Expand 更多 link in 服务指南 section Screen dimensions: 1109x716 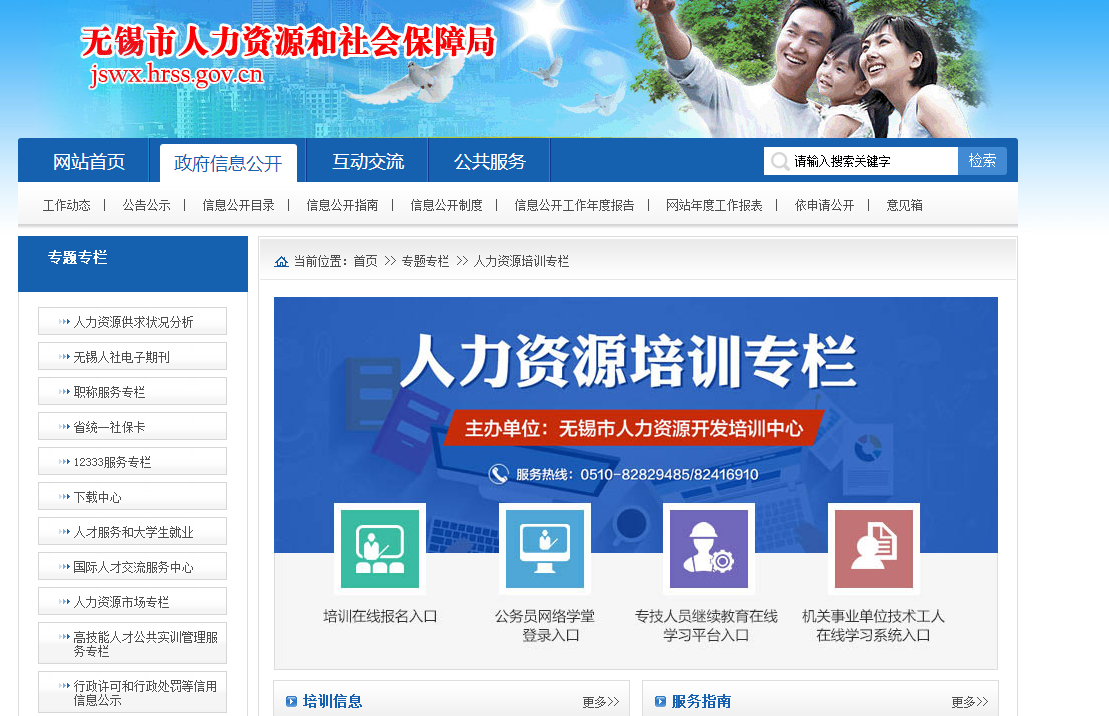click(x=969, y=702)
